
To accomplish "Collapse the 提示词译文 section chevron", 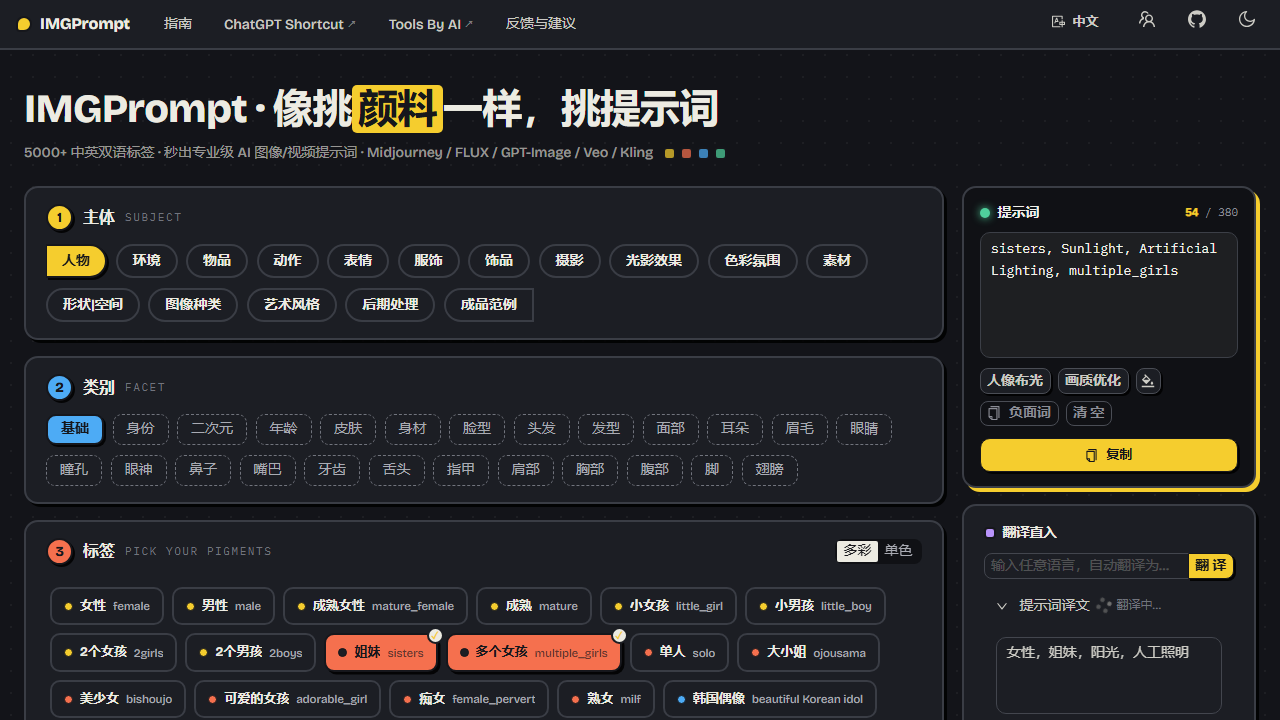I will [1001, 606].
